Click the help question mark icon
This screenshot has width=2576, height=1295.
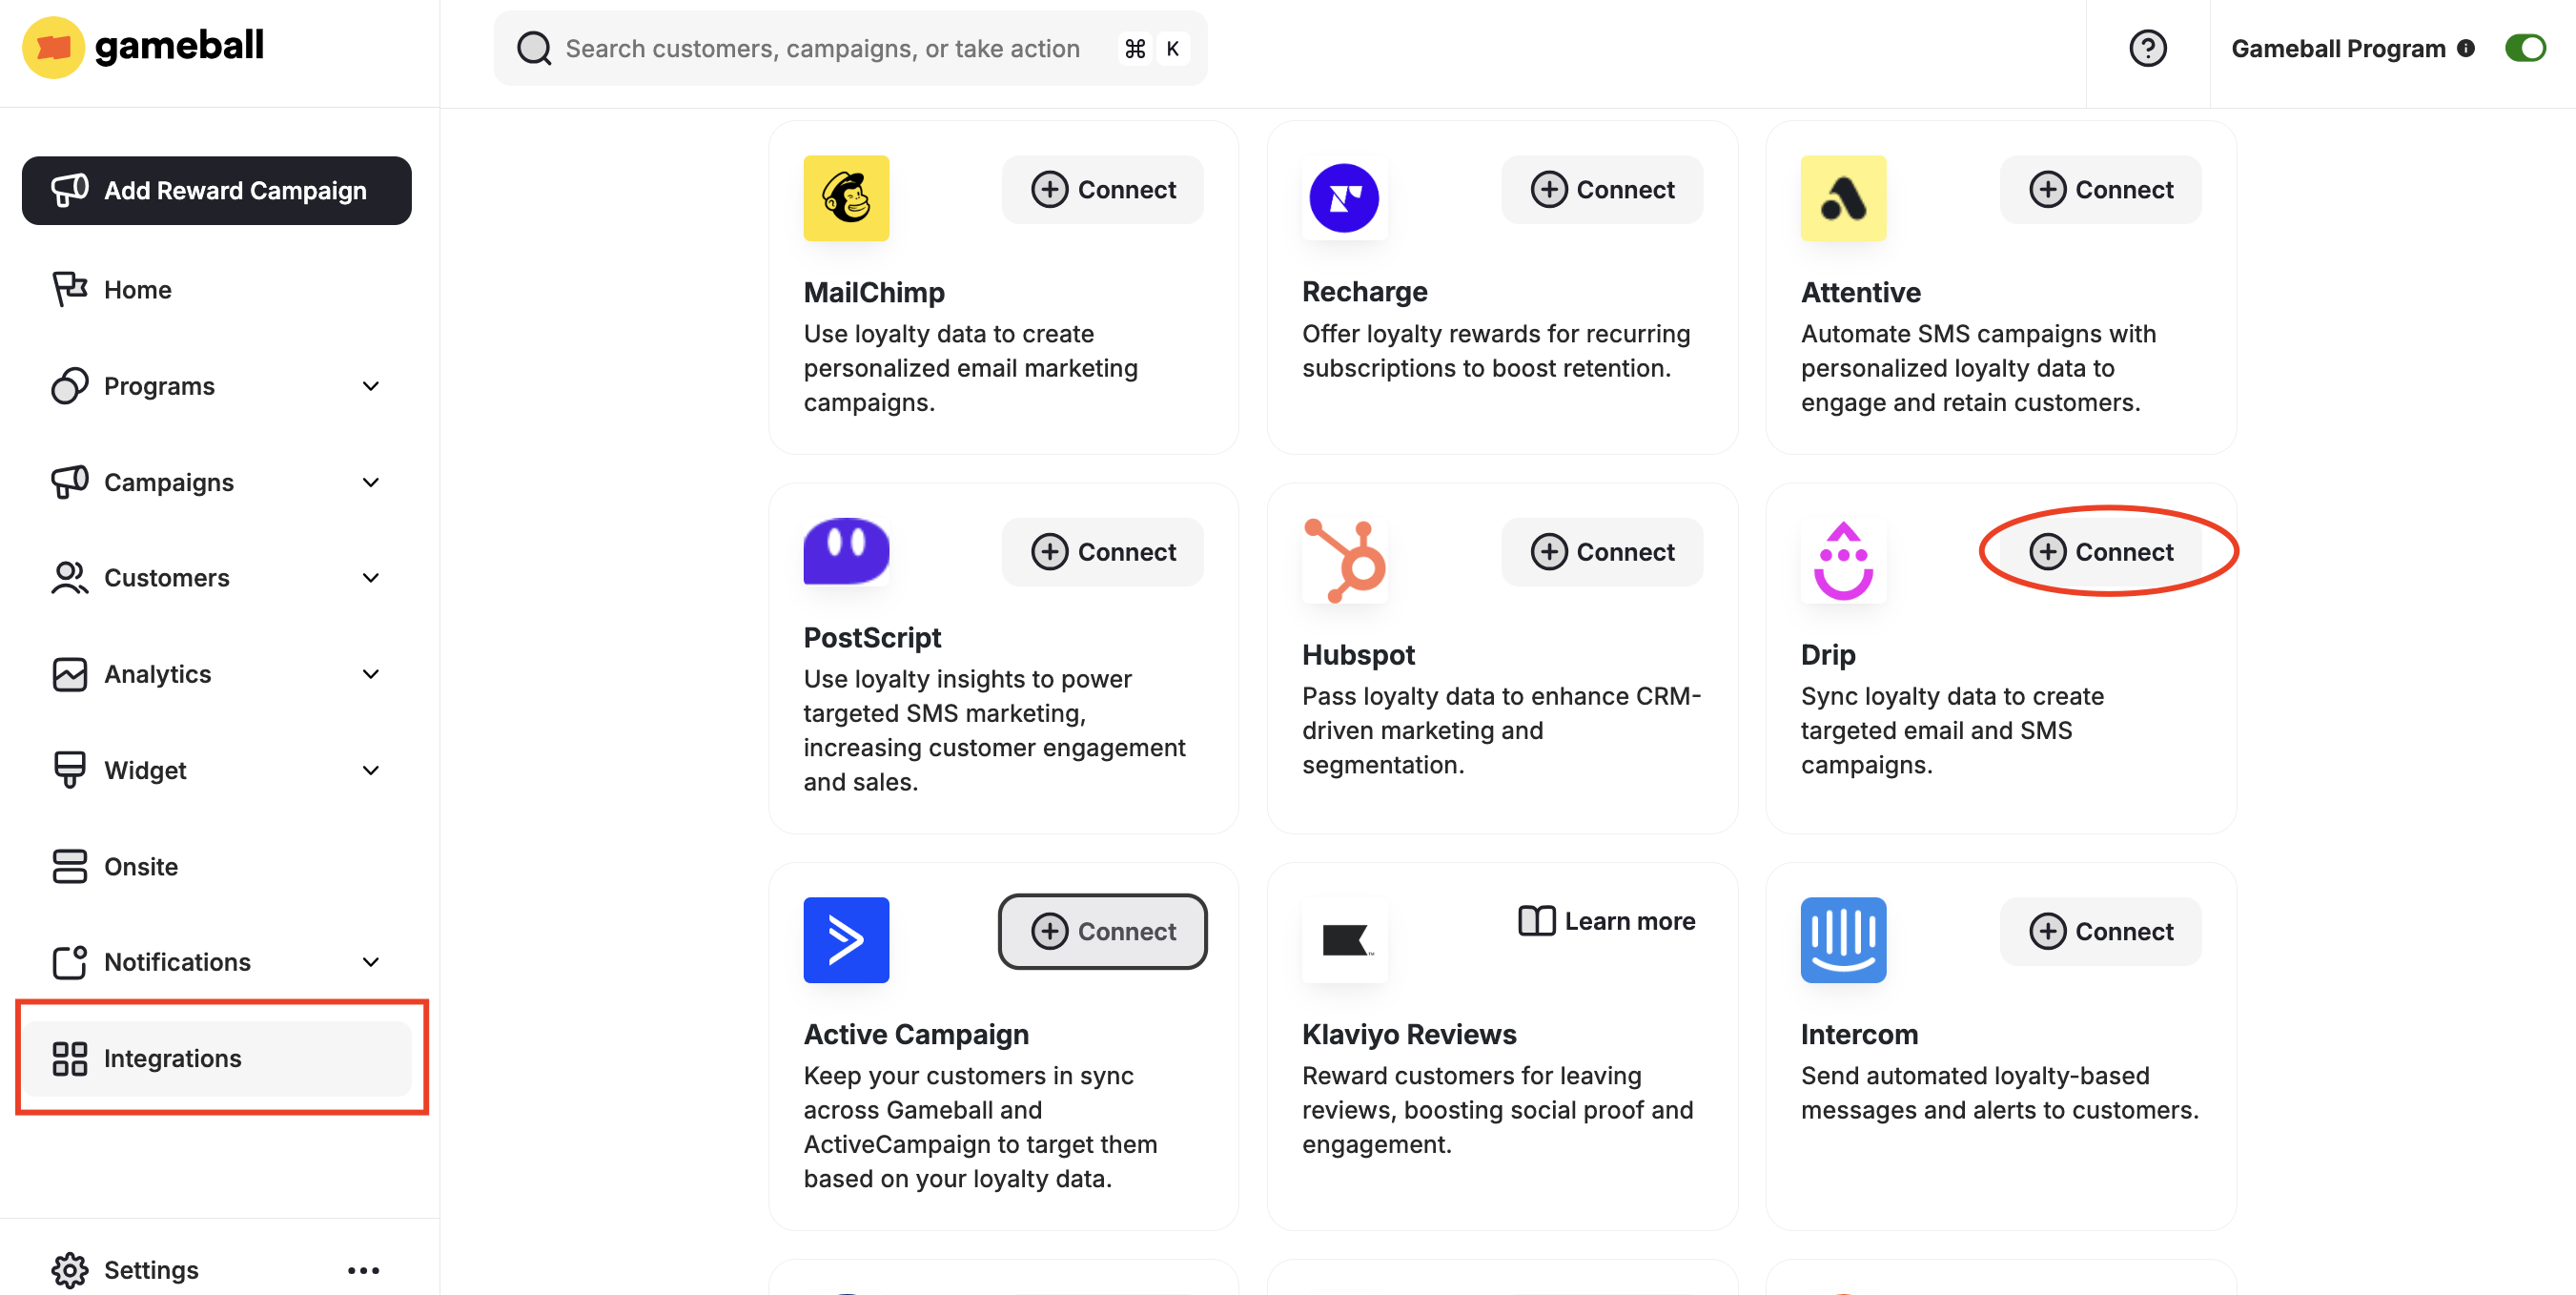tap(2147, 48)
